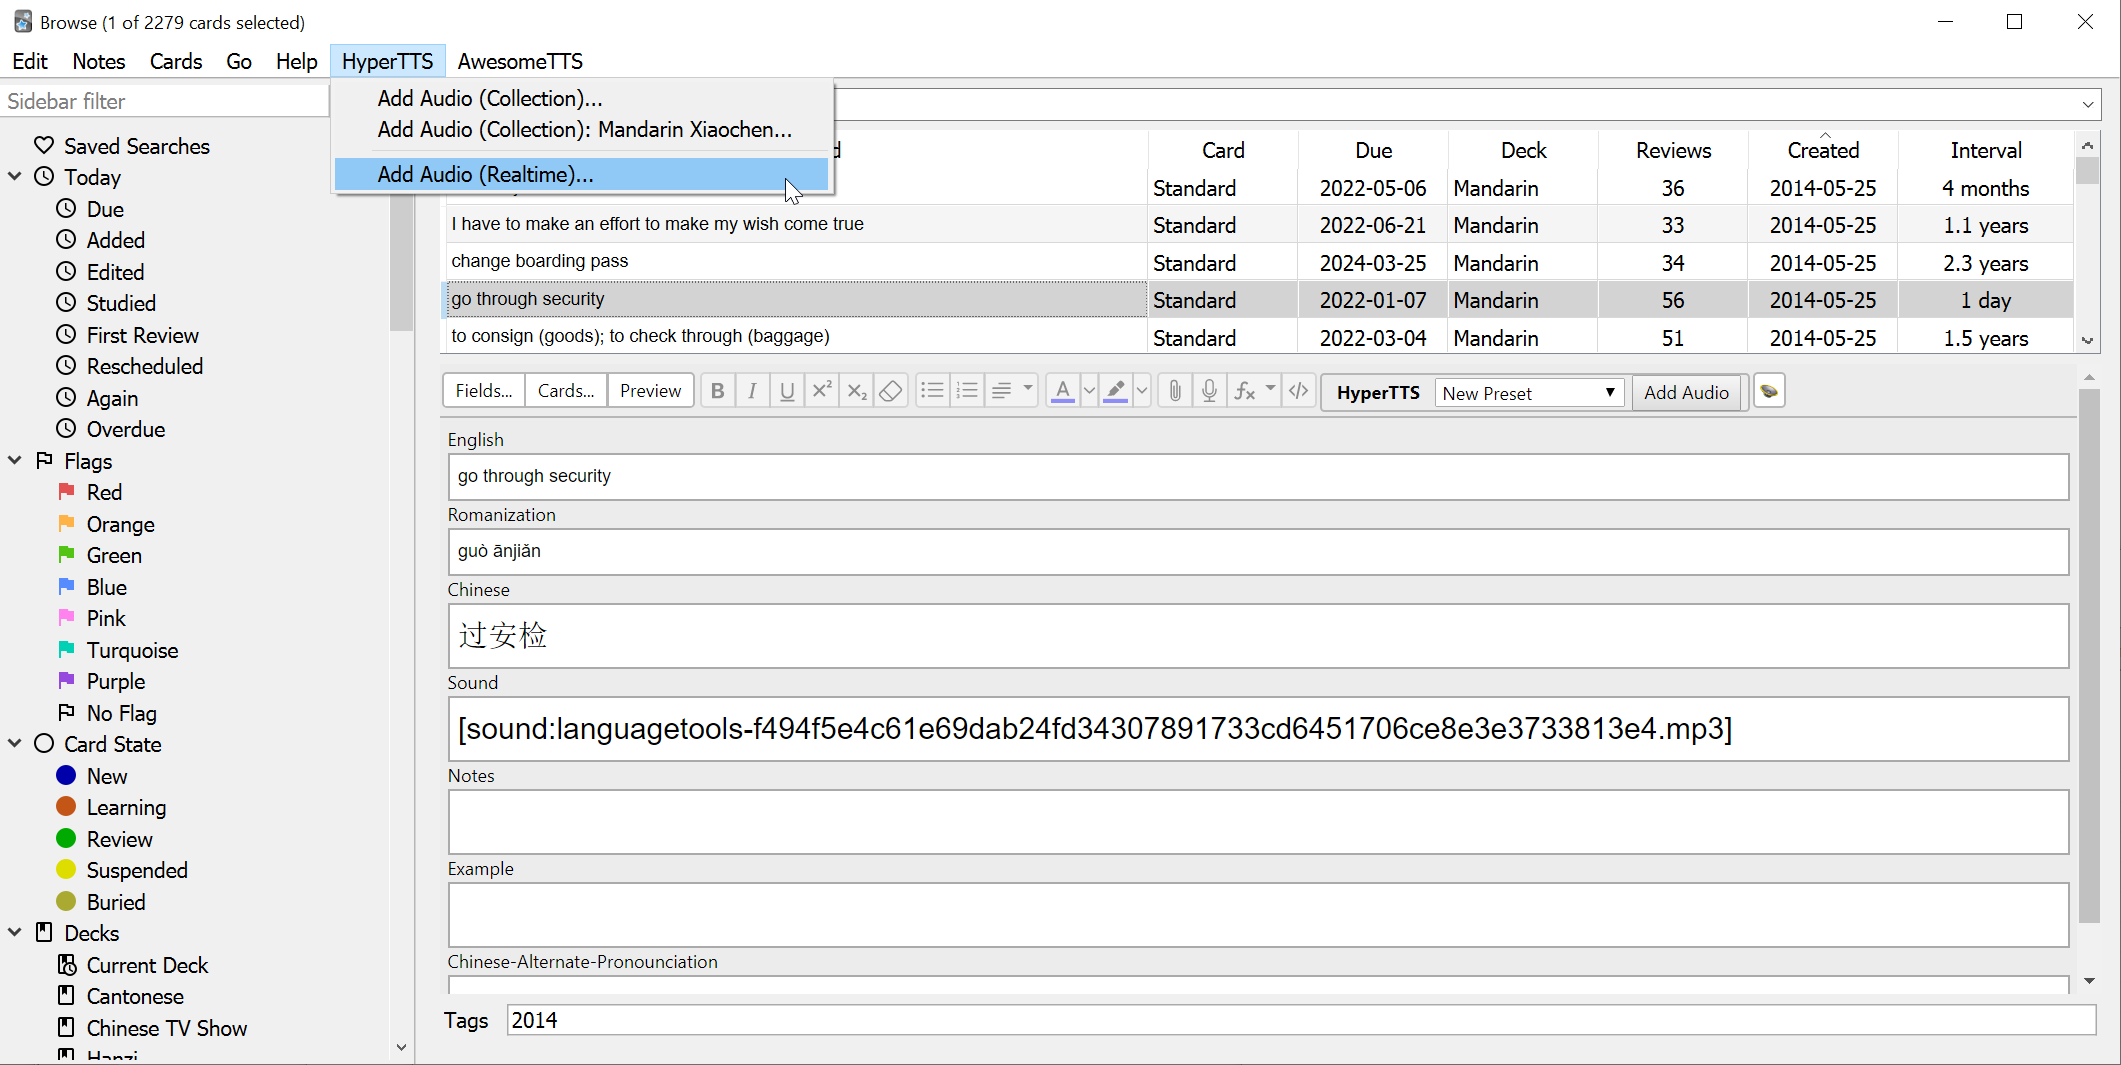
Task: Open the HyperTTS New Preset dropdown
Action: [1529, 393]
